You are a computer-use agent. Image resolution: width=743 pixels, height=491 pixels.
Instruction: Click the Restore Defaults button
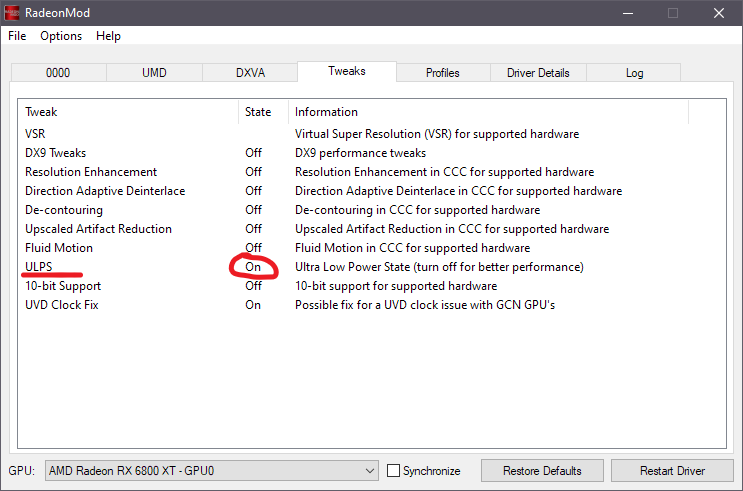542,471
